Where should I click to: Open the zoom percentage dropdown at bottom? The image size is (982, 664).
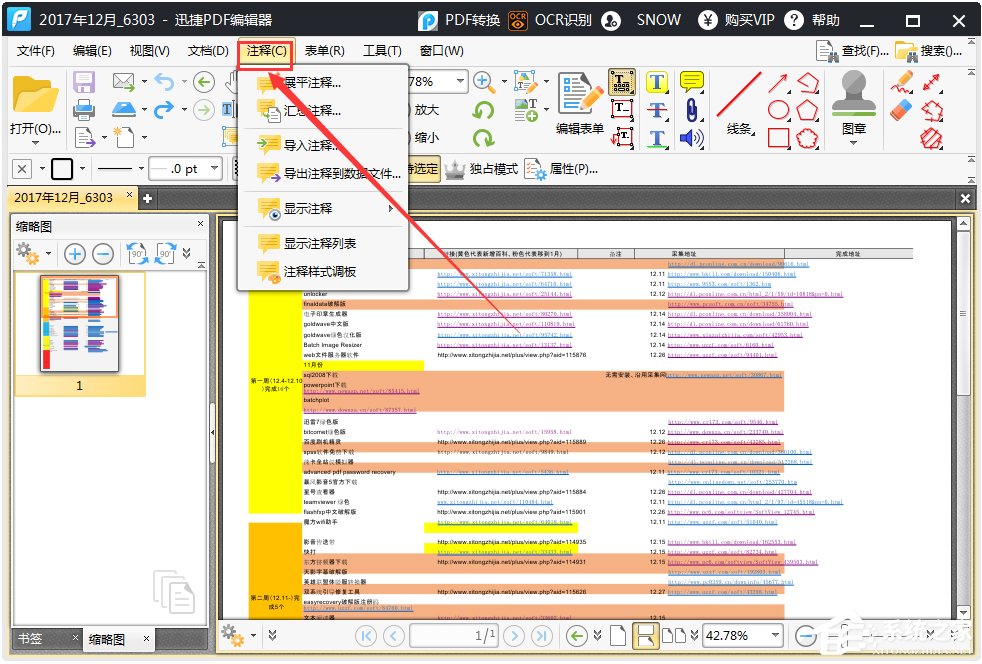[x=773, y=636]
